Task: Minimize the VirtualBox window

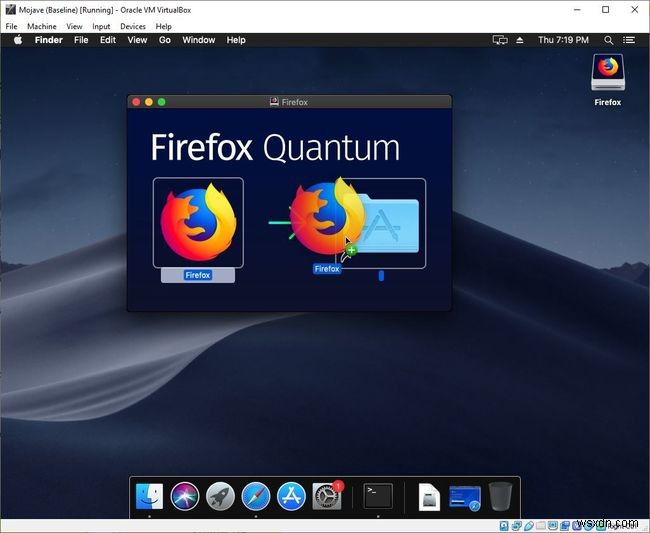Action: [x=577, y=10]
